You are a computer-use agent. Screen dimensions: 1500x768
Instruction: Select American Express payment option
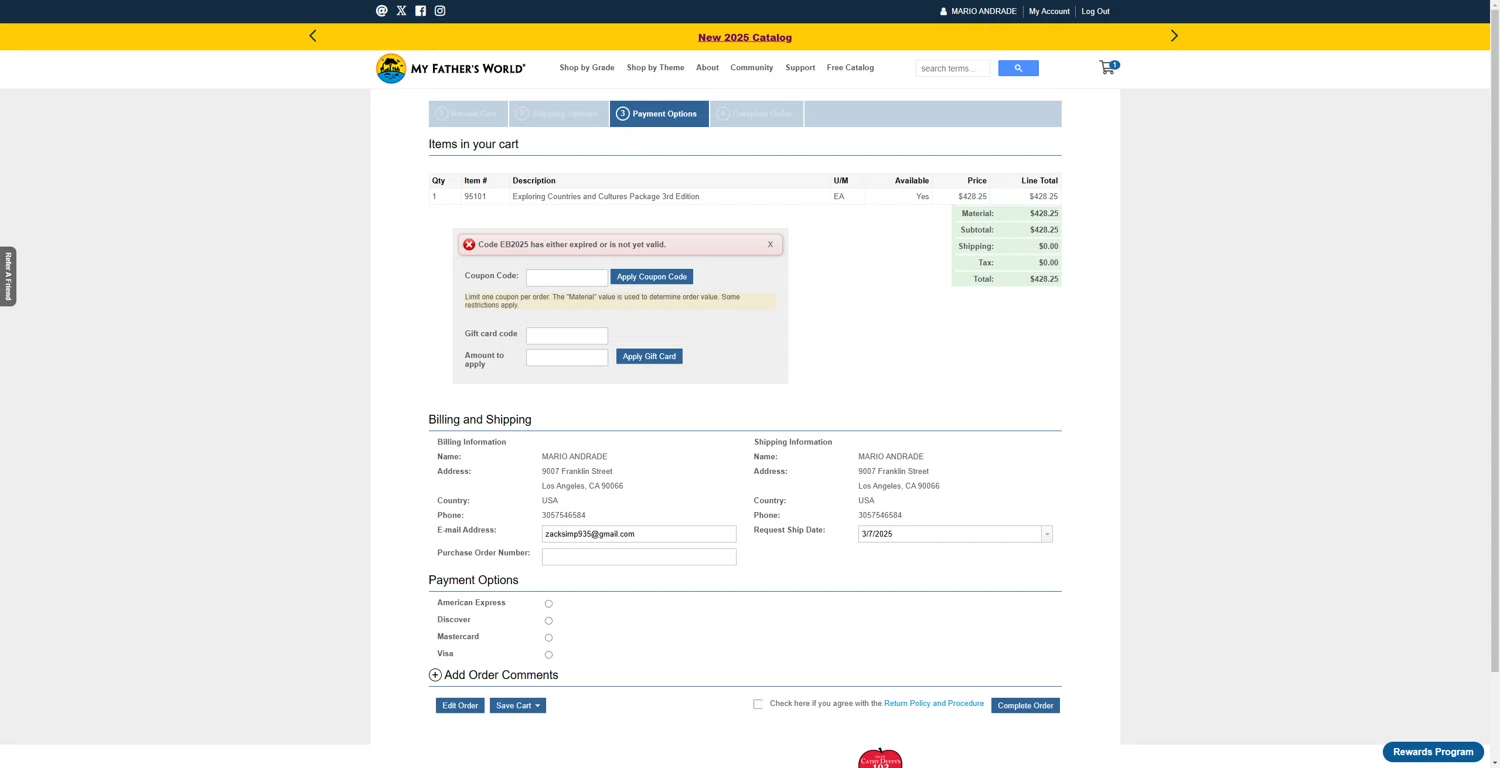(548, 604)
